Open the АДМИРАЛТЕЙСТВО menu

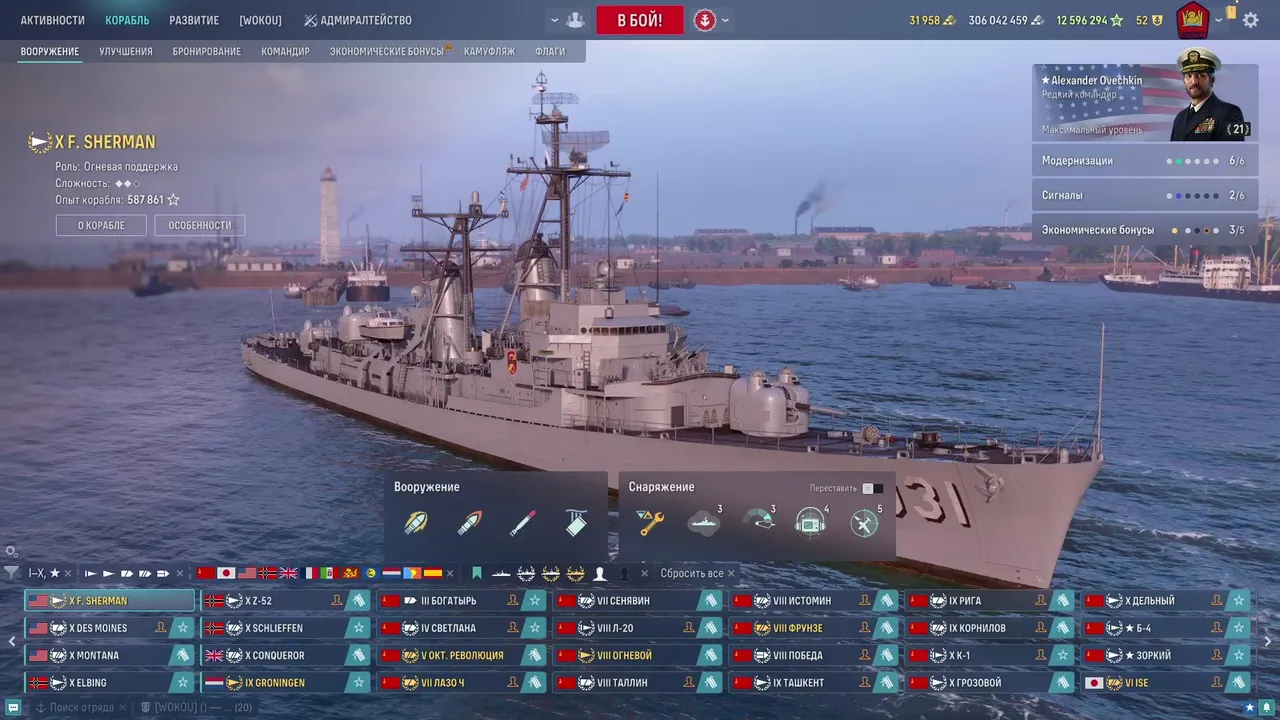(x=358, y=20)
